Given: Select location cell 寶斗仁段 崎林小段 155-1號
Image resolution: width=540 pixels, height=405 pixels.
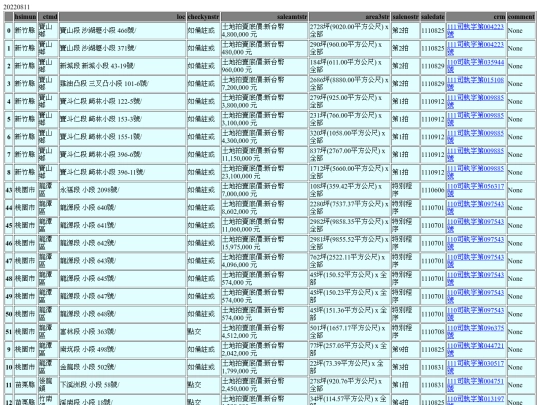Looking at the screenshot, I should point(123,137).
